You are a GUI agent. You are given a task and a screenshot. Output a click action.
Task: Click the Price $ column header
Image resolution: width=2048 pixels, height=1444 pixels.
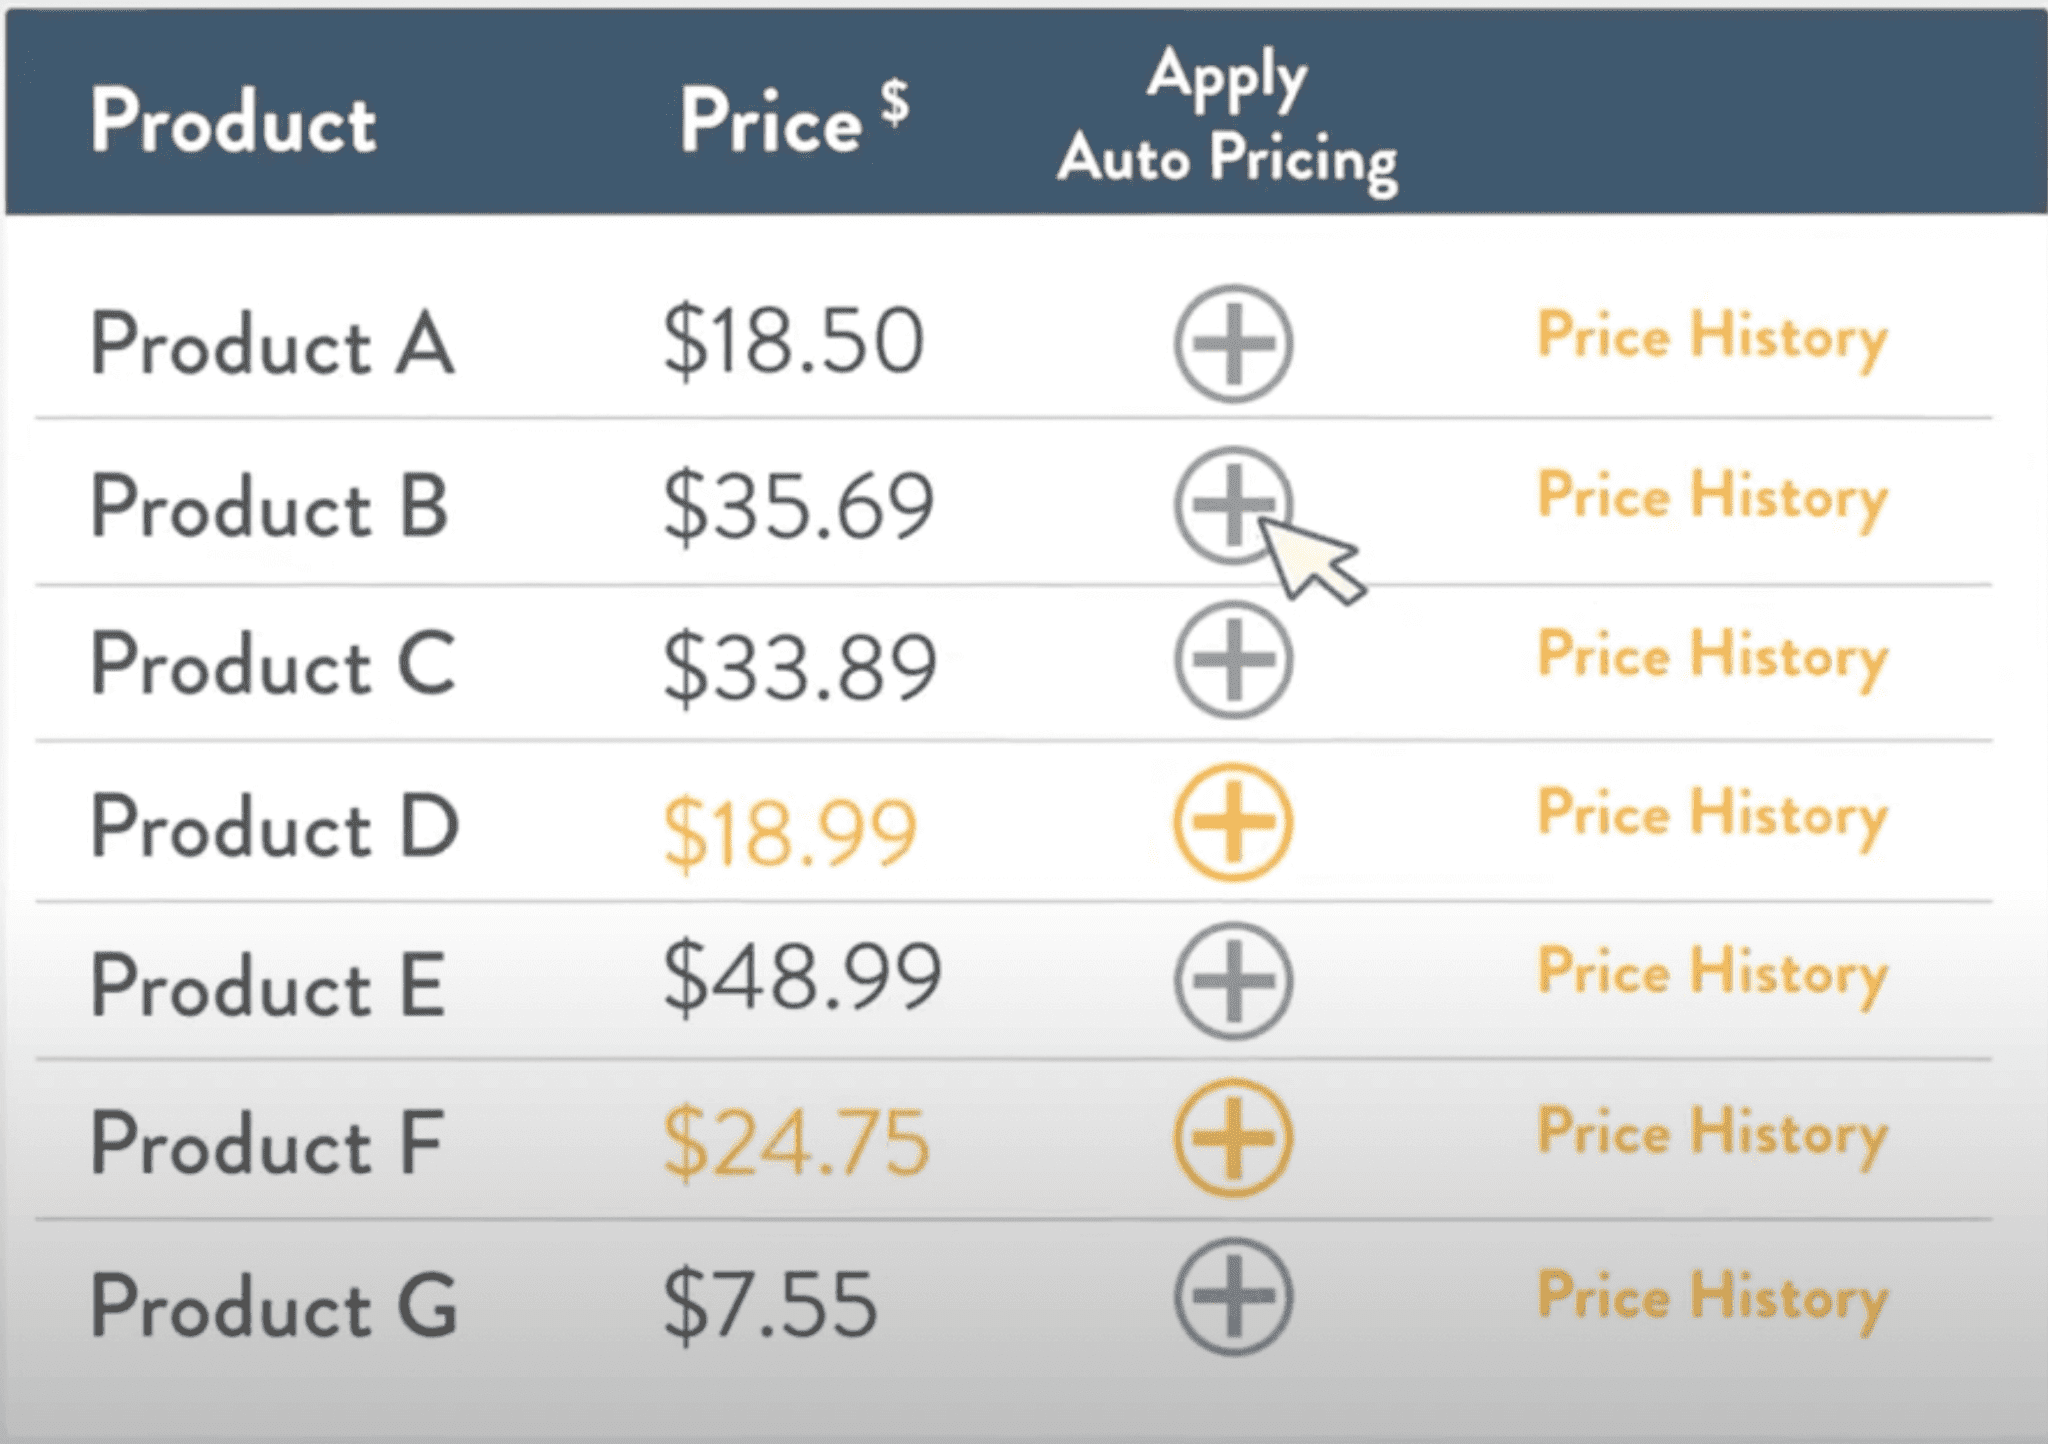pyautogui.click(x=794, y=116)
